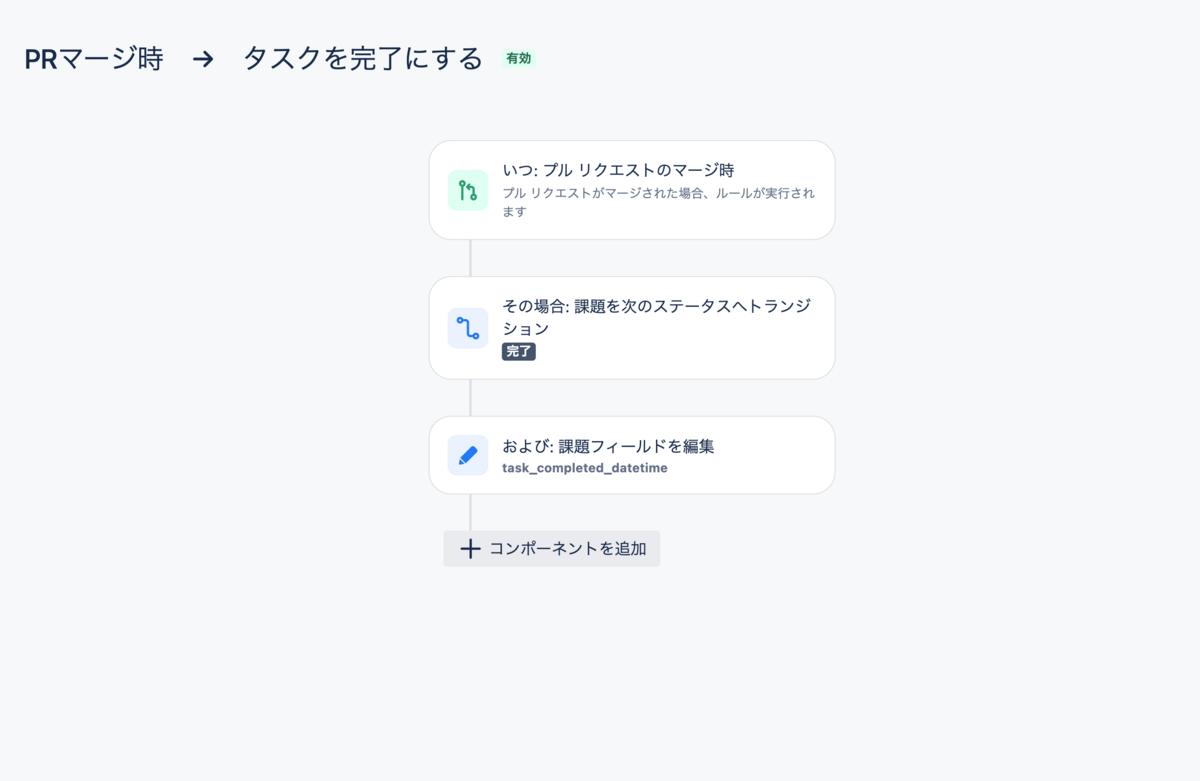Viewport: 1200px width, 781px height.
Task: Expand the pull request trigger component
Action: (x=631, y=189)
